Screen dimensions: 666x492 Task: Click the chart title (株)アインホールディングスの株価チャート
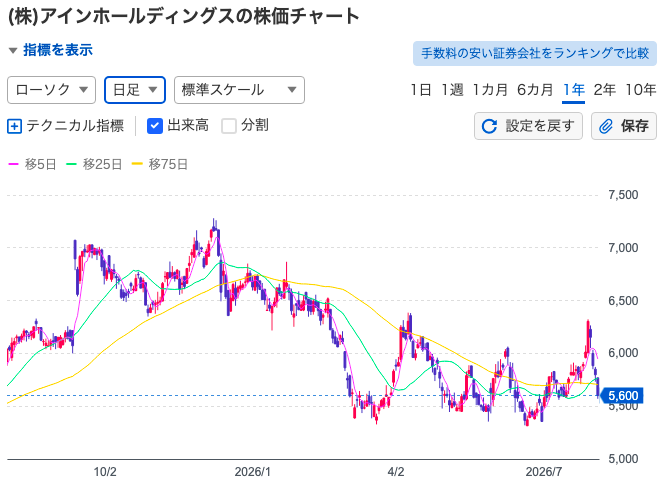(184, 17)
